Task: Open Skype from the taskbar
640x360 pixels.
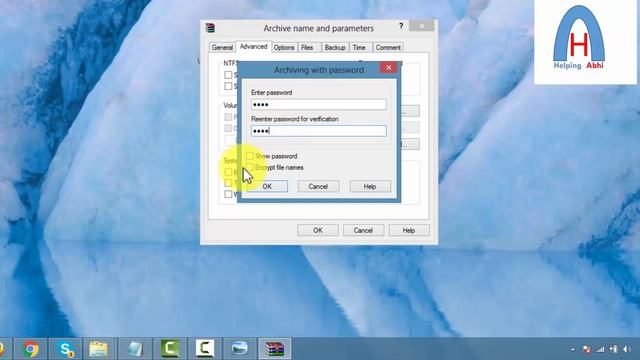Action: click(66, 349)
